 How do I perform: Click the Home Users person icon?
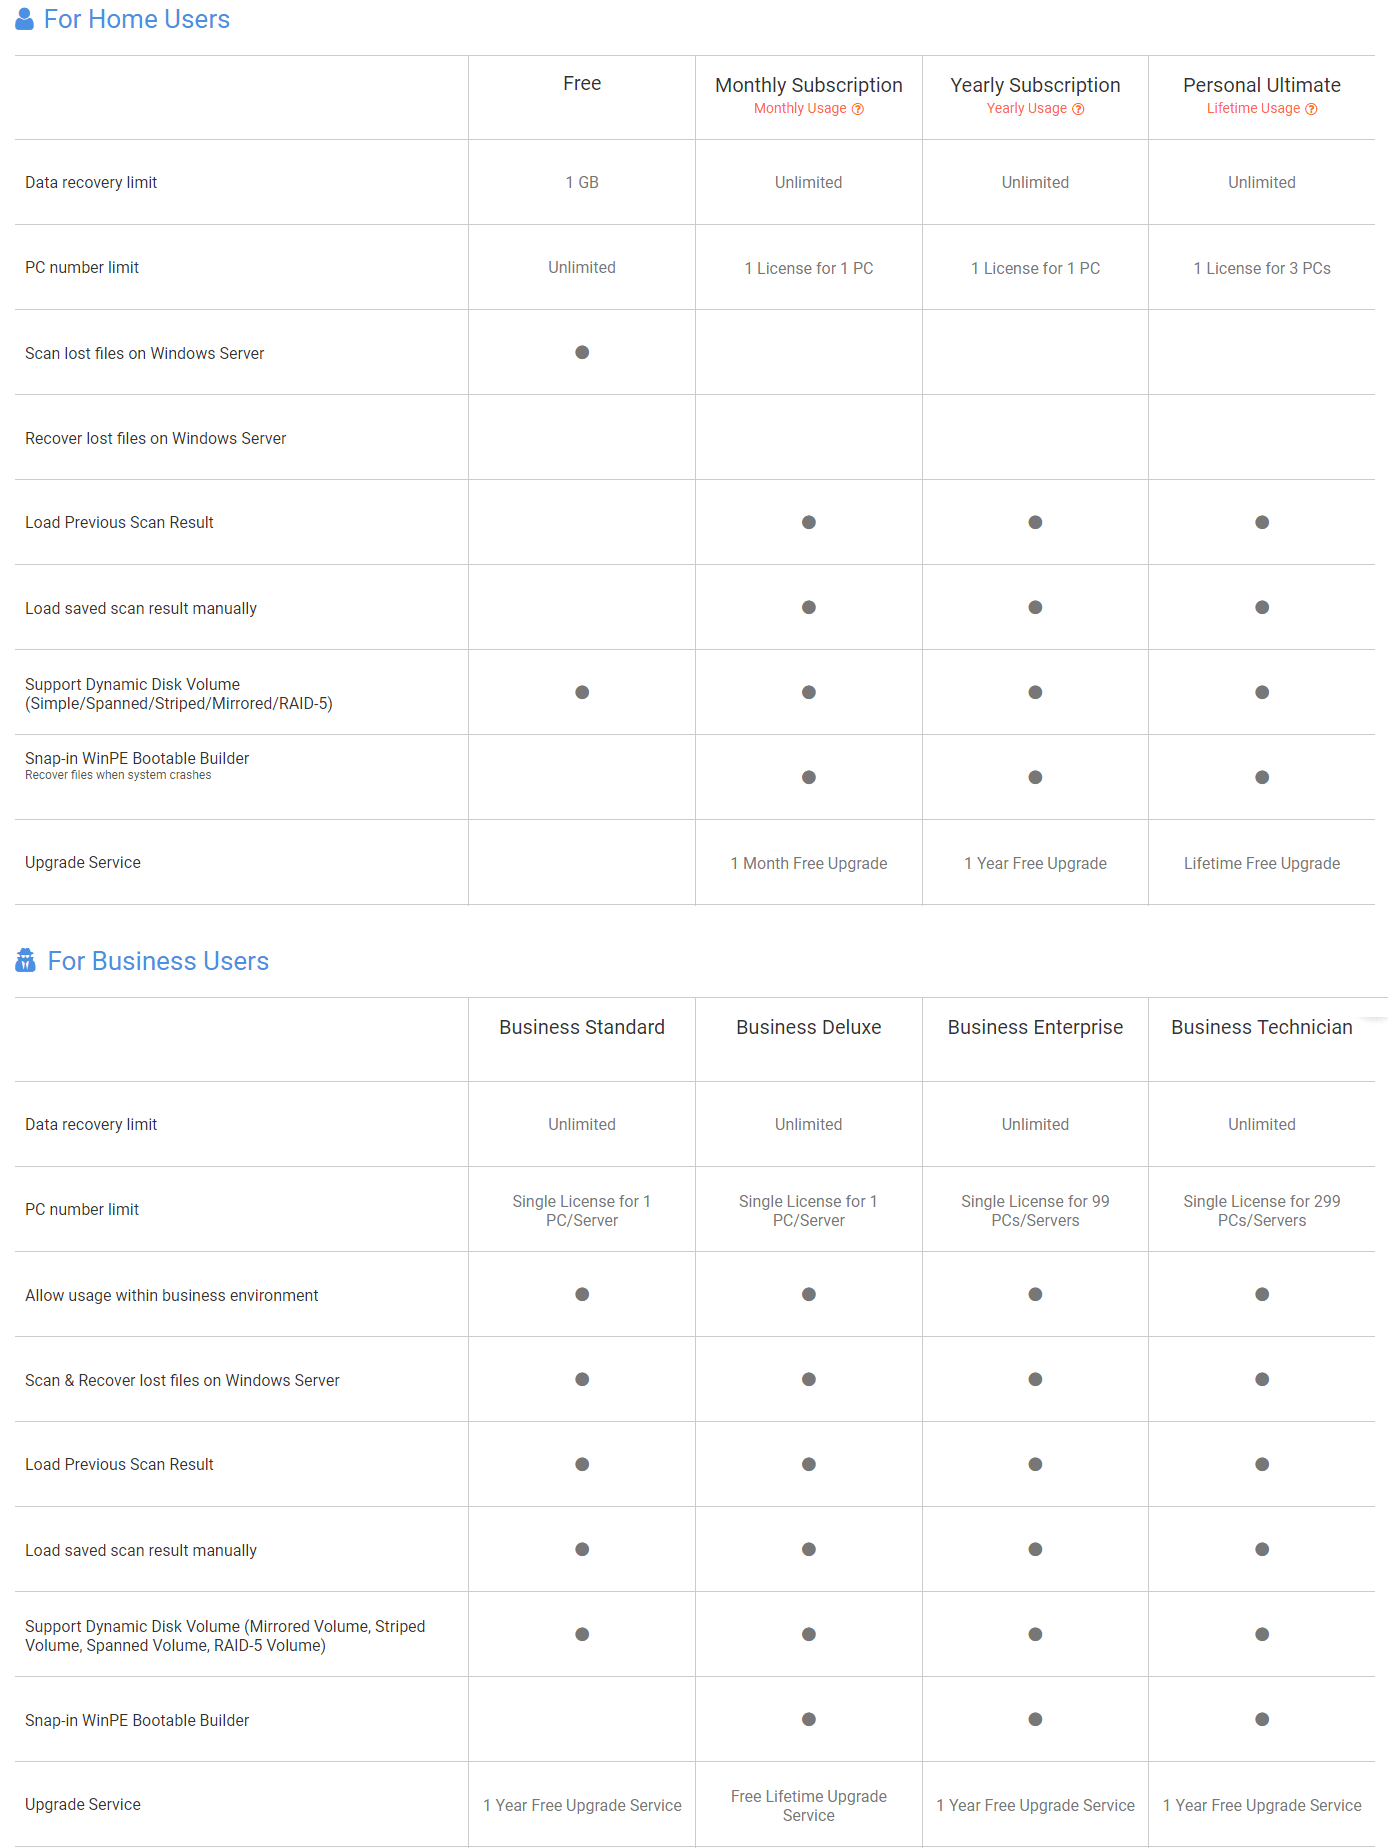pos(25,19)
